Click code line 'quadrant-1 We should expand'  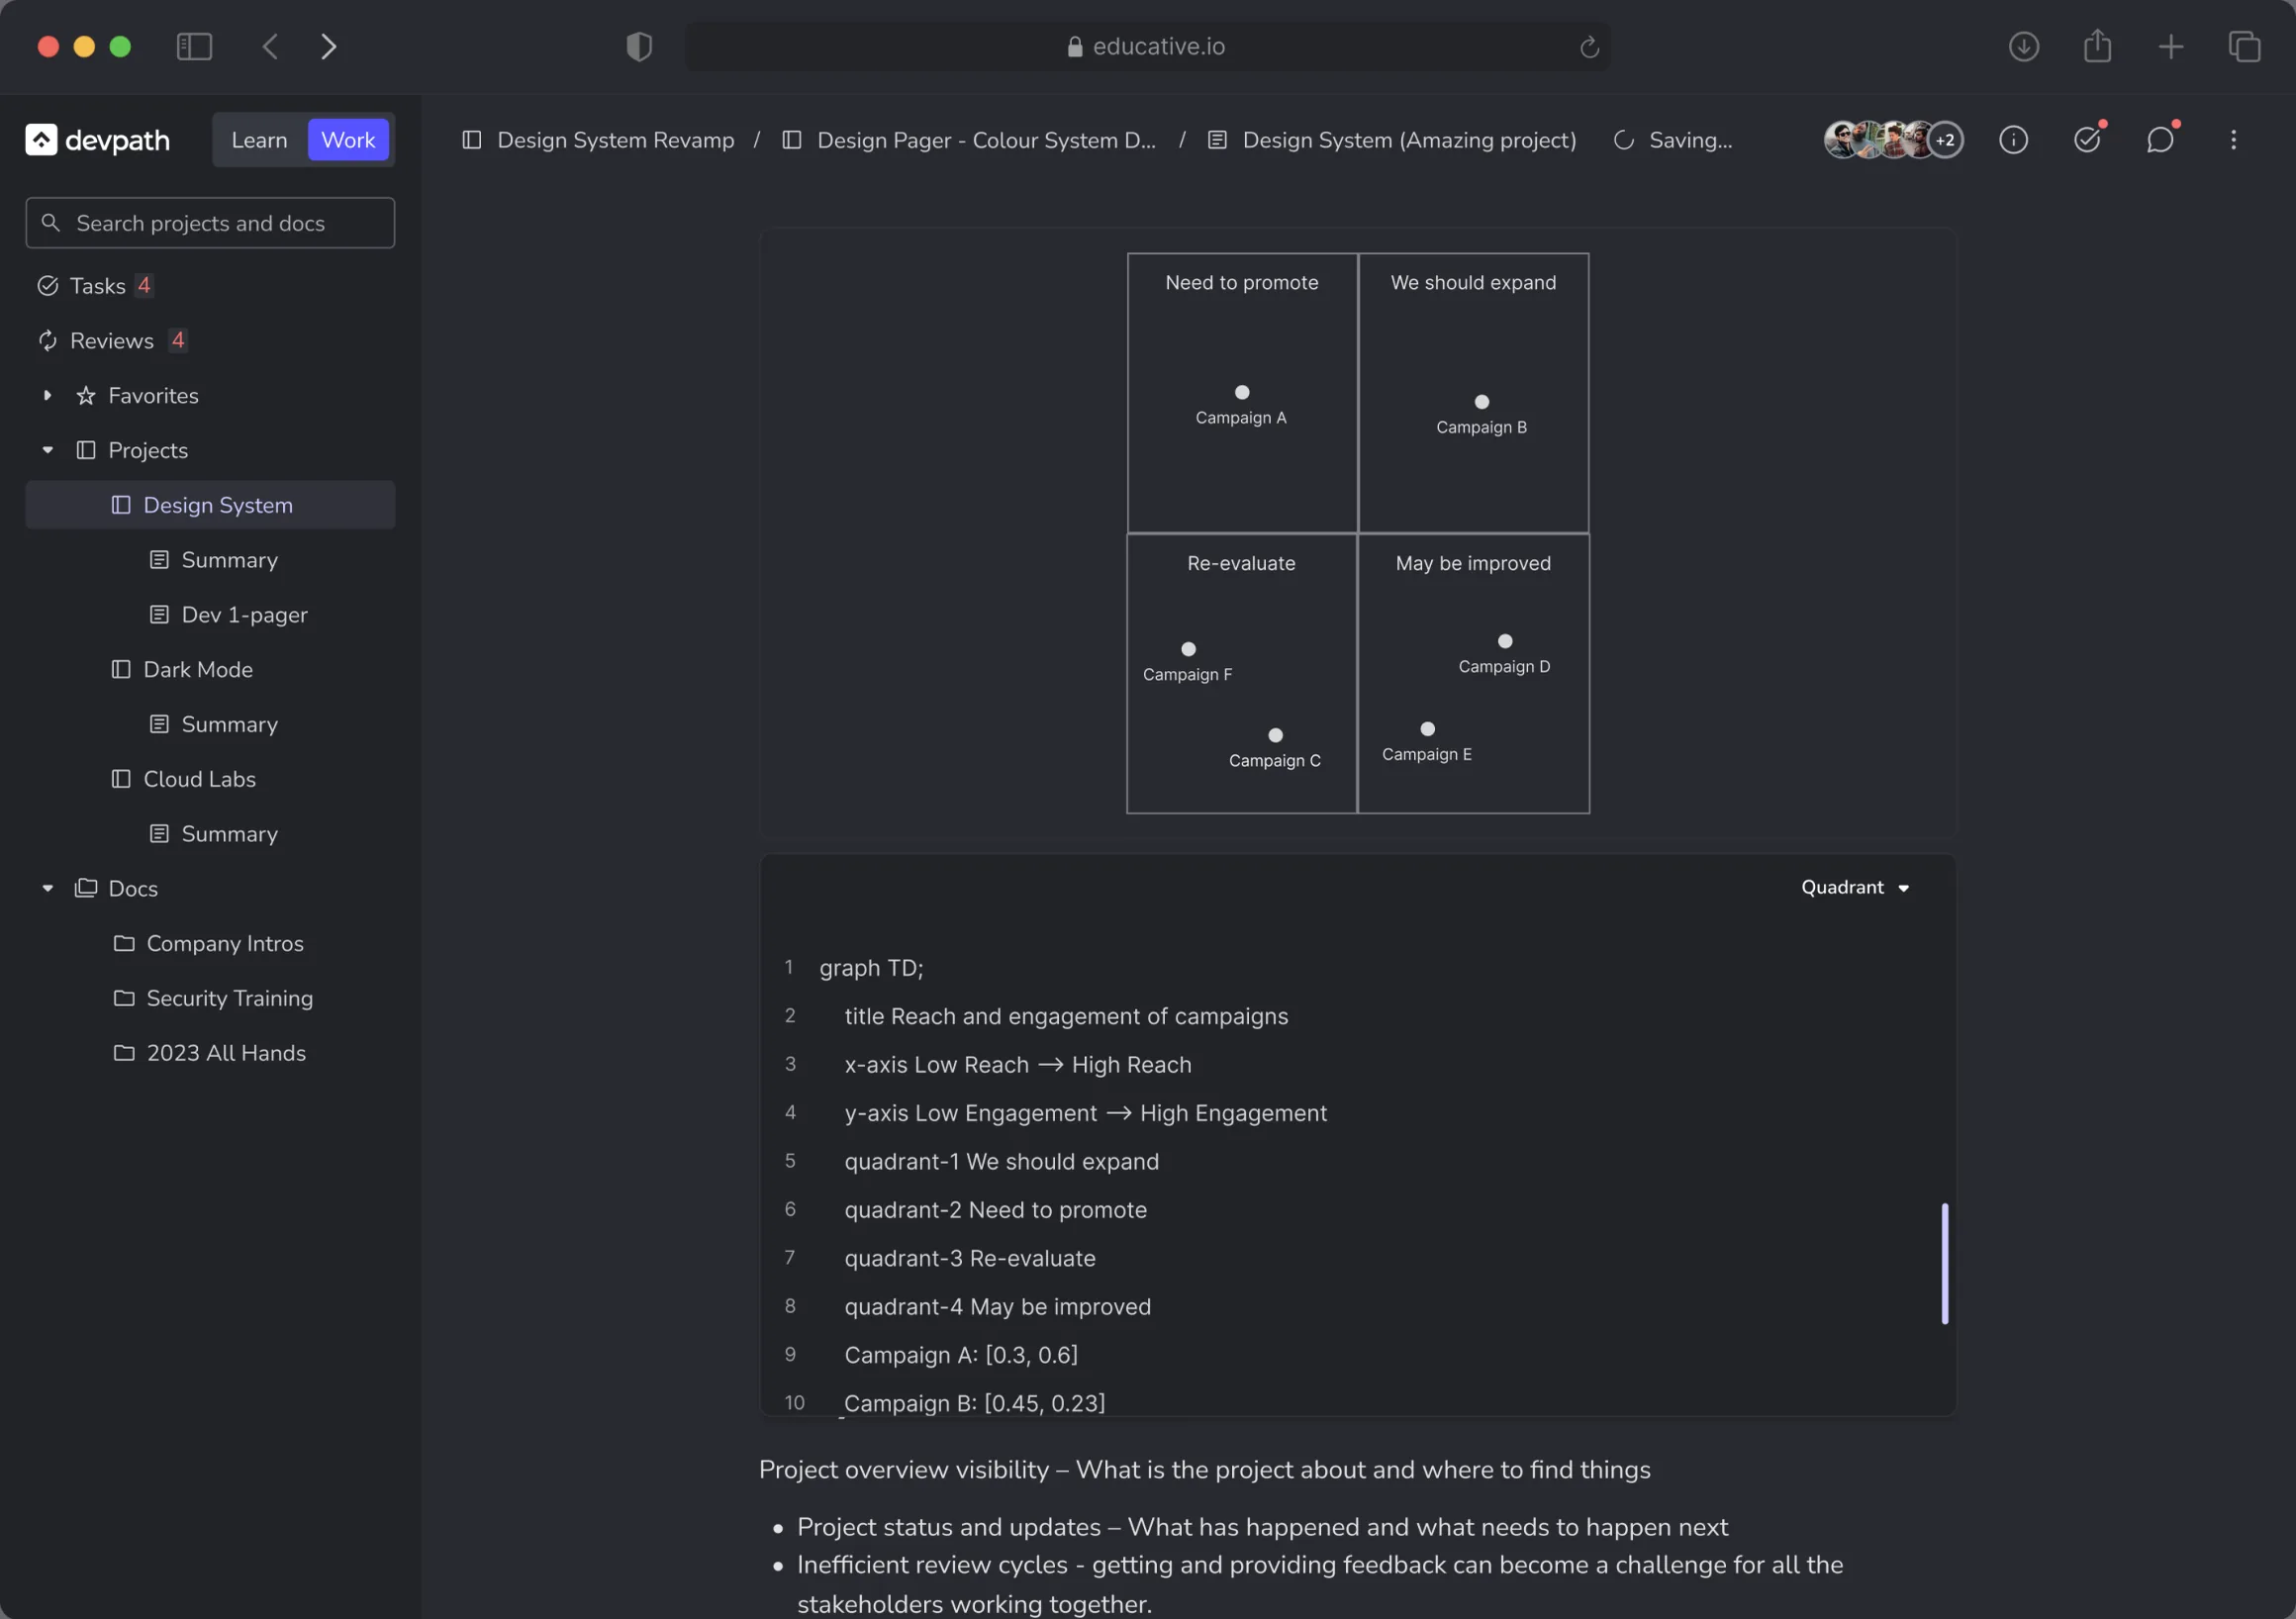click(1002, 1161)
